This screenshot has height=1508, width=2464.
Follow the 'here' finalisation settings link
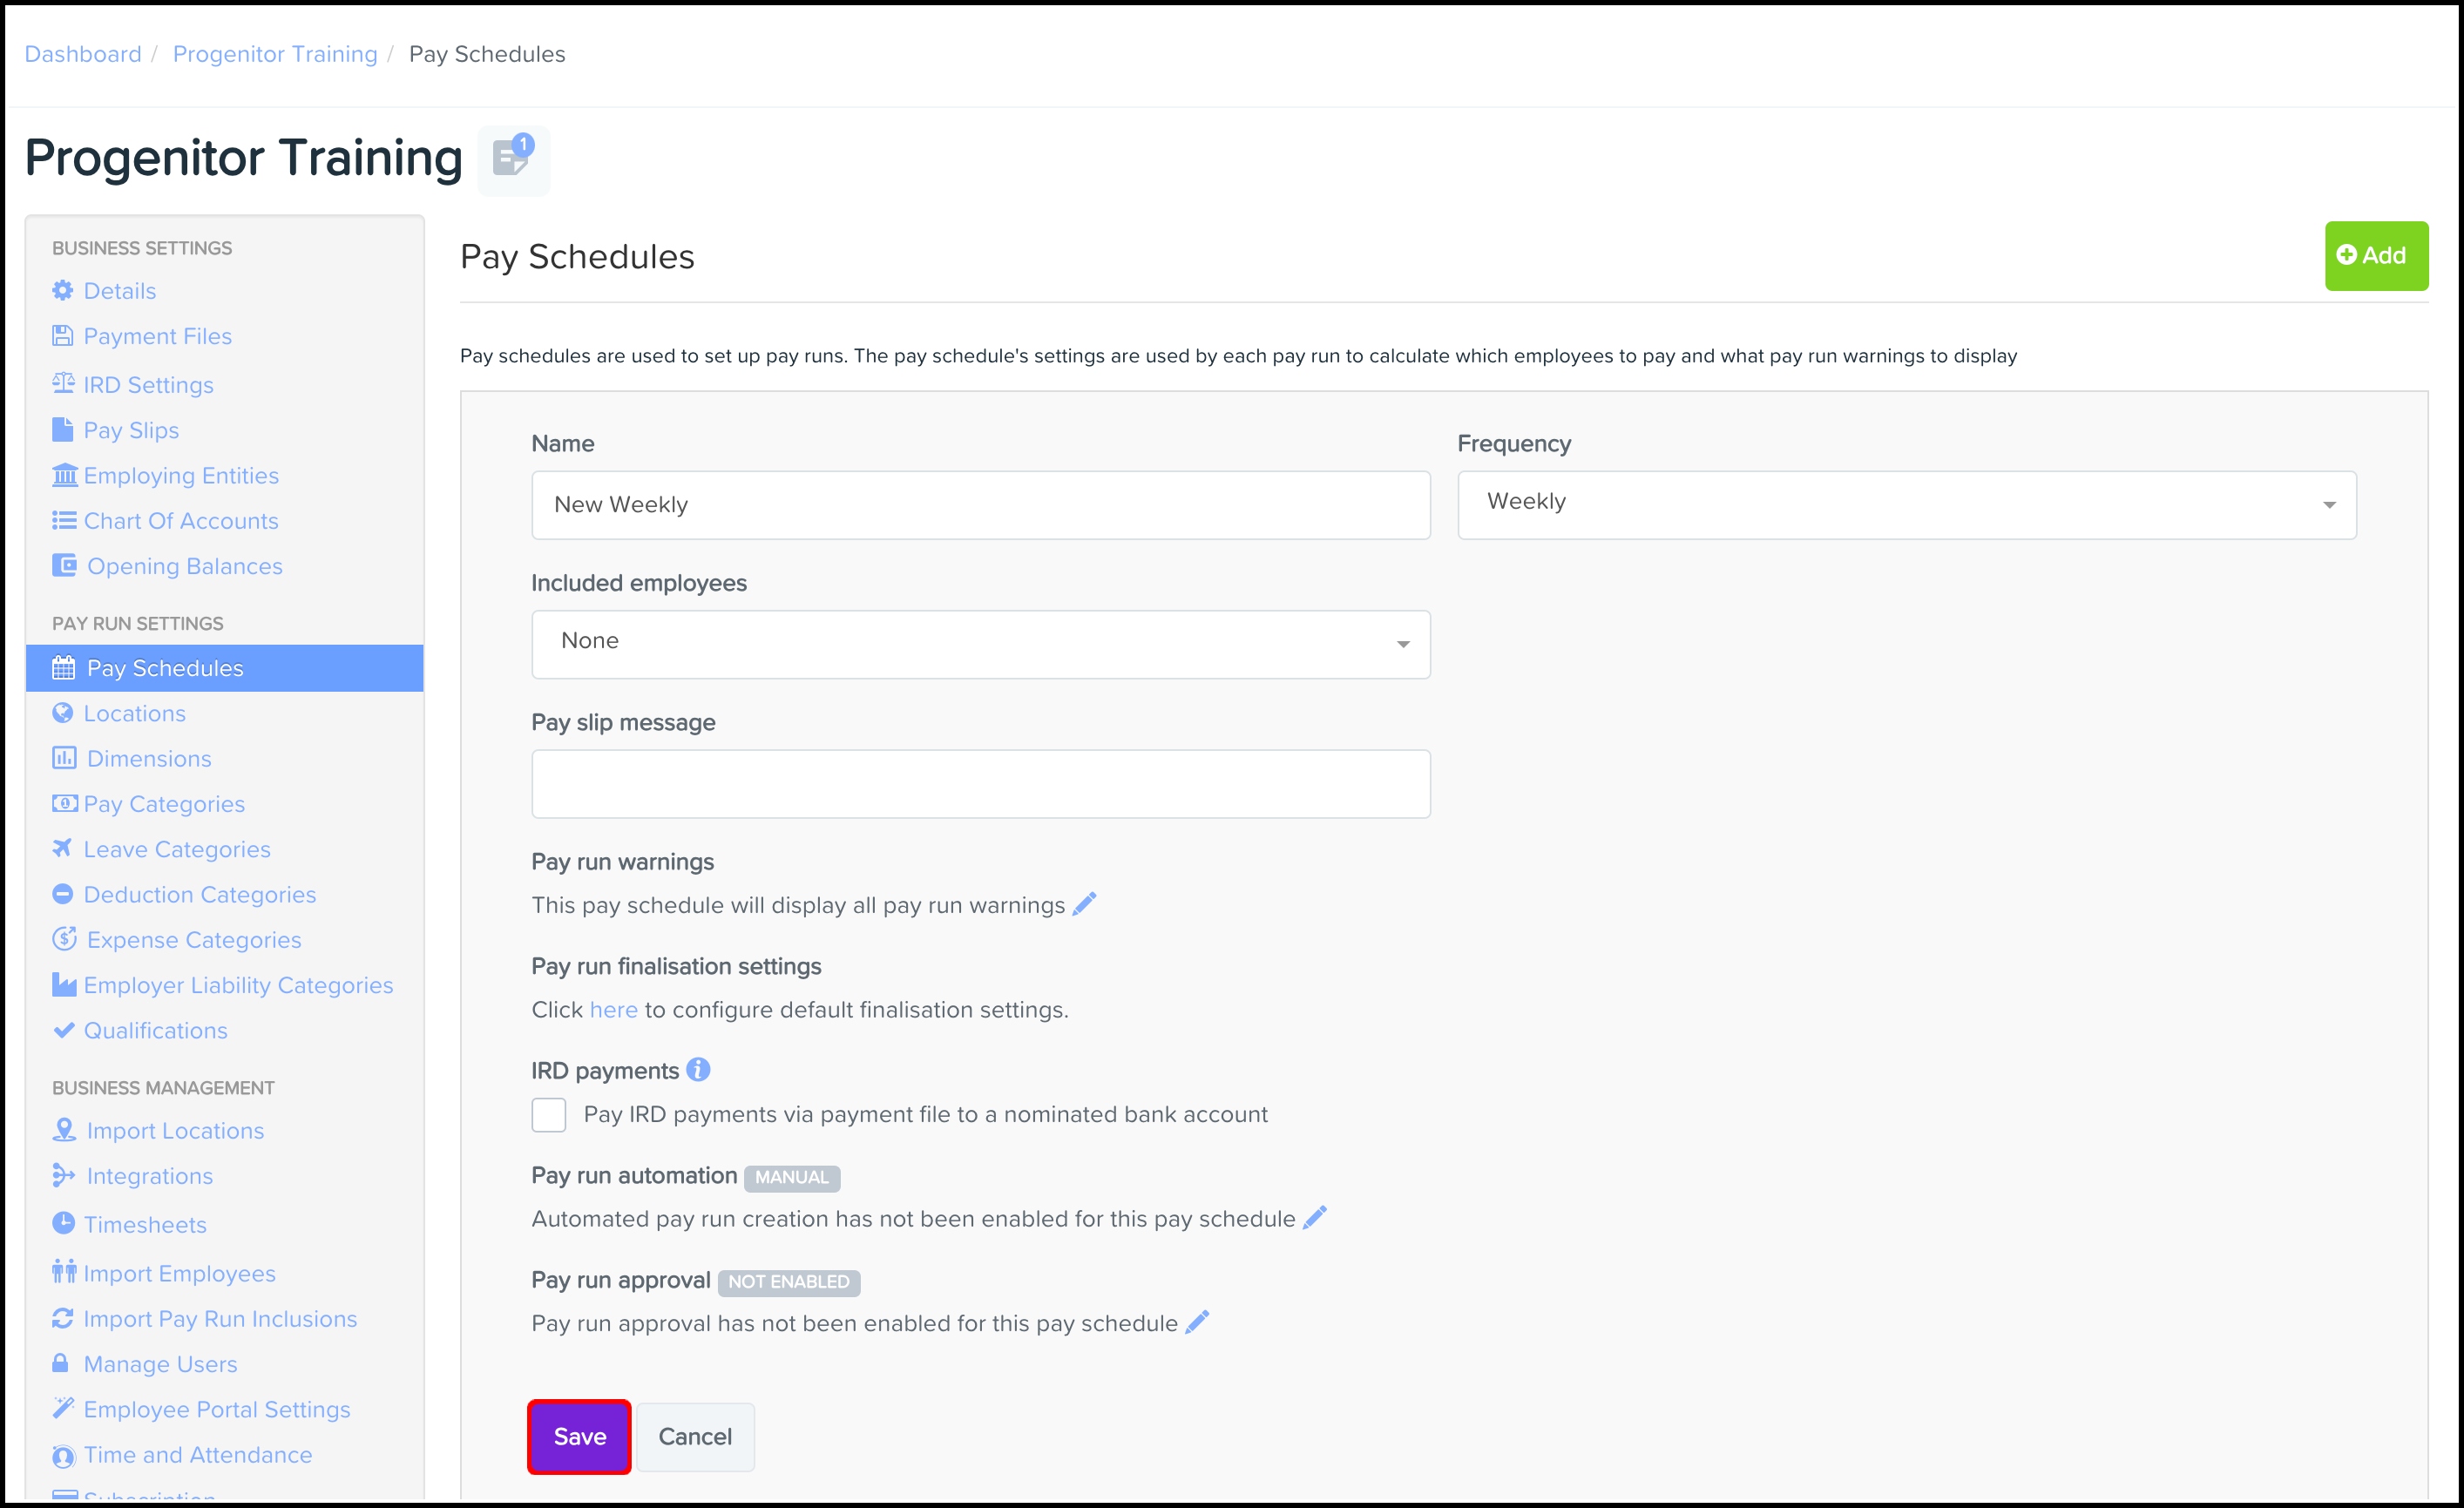[613, 1009]
